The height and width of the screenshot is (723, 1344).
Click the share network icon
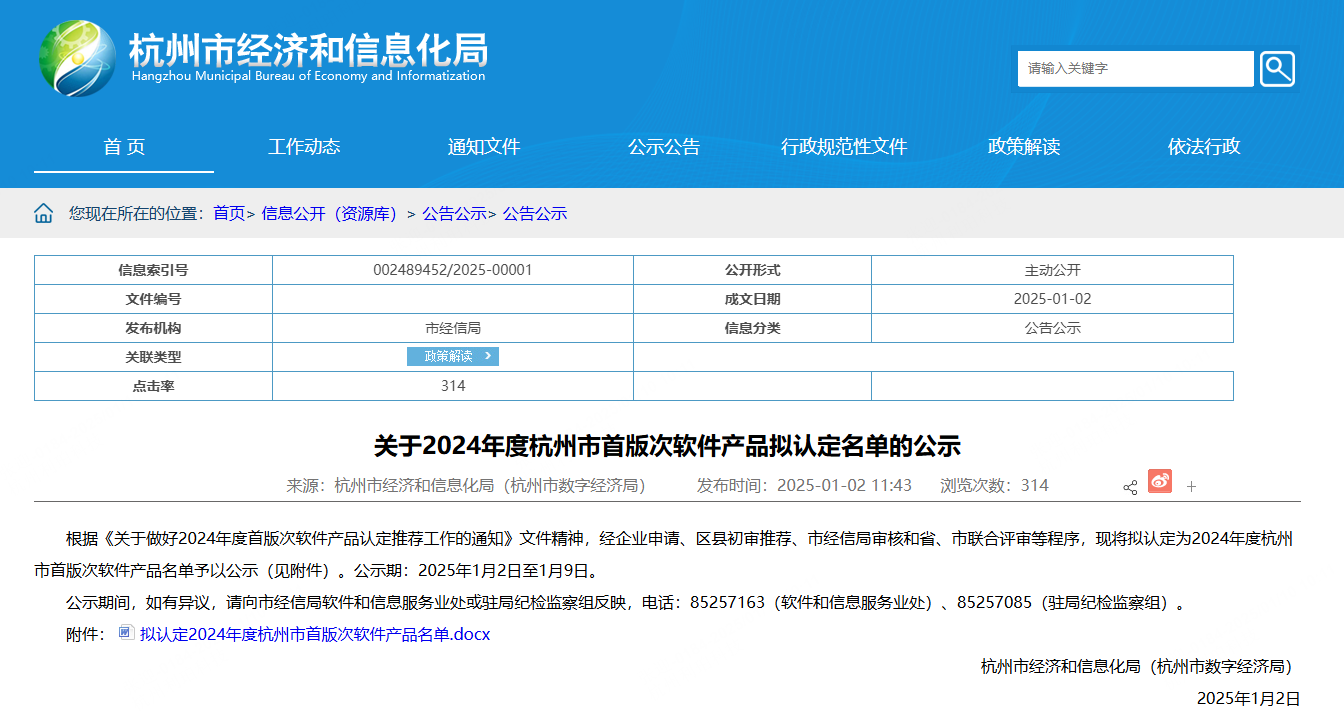[x=1130, y=487]
